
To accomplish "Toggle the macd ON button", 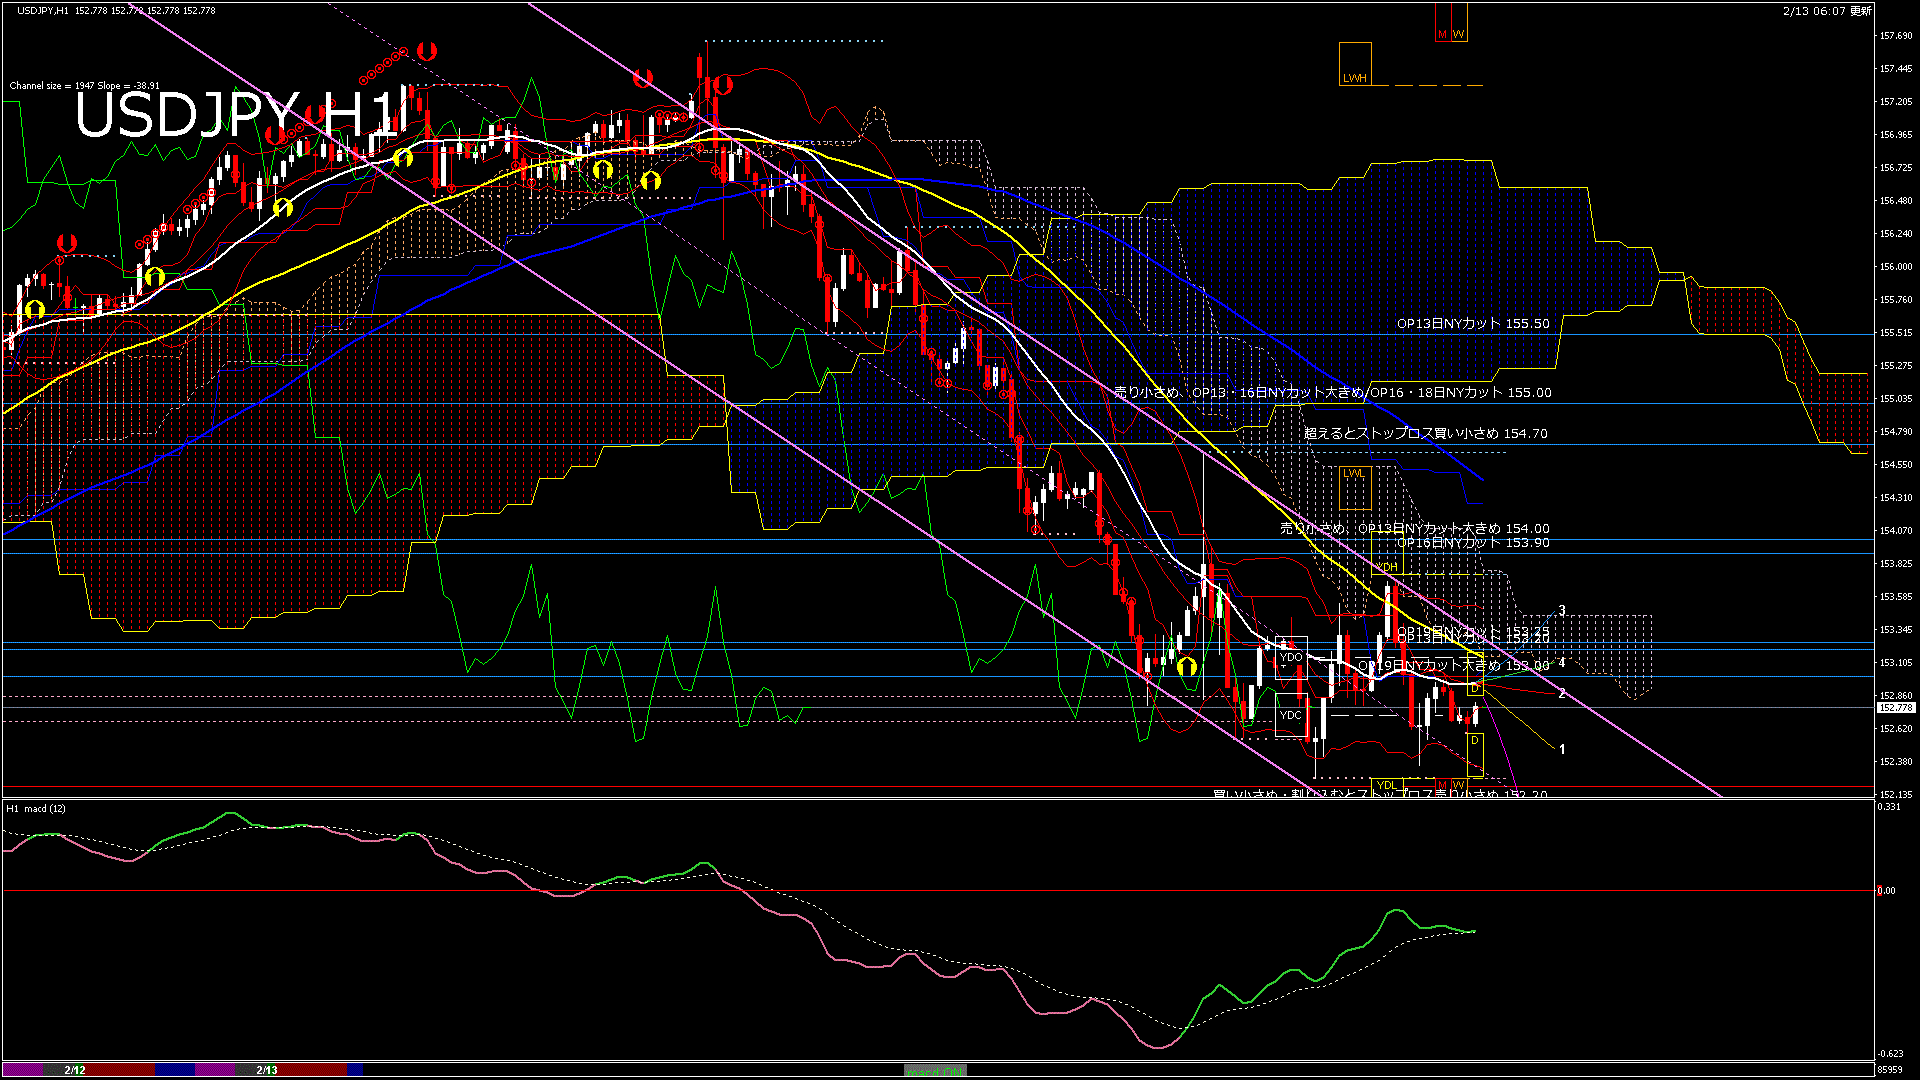I will tap(935, 1070).
